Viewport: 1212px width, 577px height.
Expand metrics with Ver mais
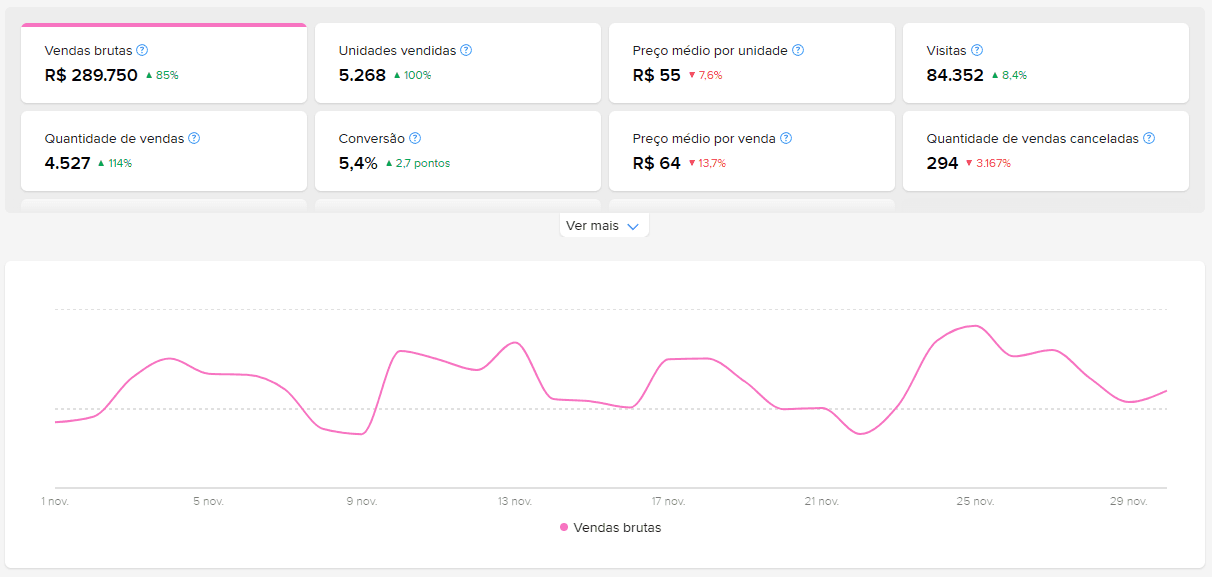pos(604,226)
